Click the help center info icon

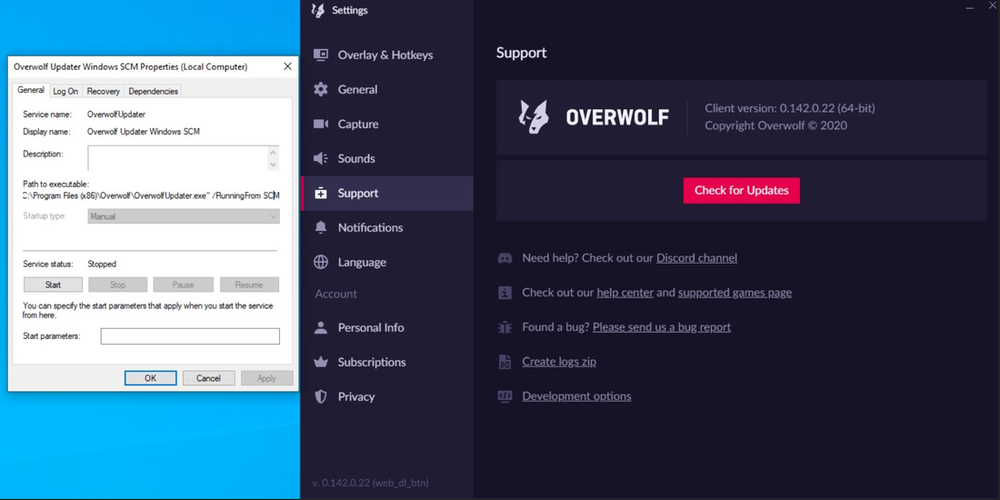[504, 293]
